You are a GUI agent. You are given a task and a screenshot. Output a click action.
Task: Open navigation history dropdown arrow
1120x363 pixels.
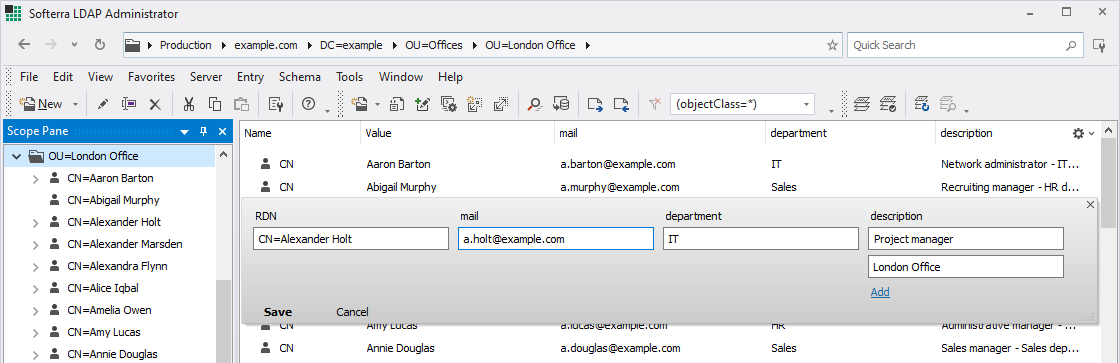[x=74, y=45]
